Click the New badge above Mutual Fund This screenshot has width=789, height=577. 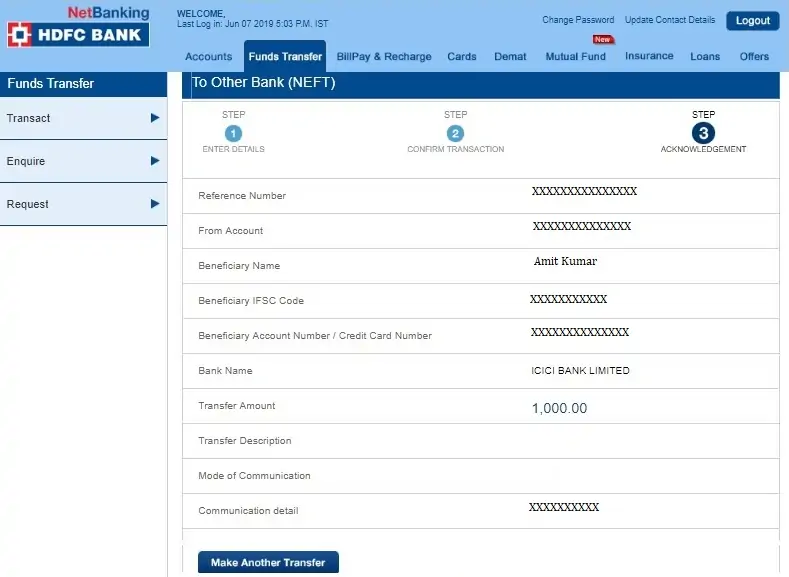[602, 39]
